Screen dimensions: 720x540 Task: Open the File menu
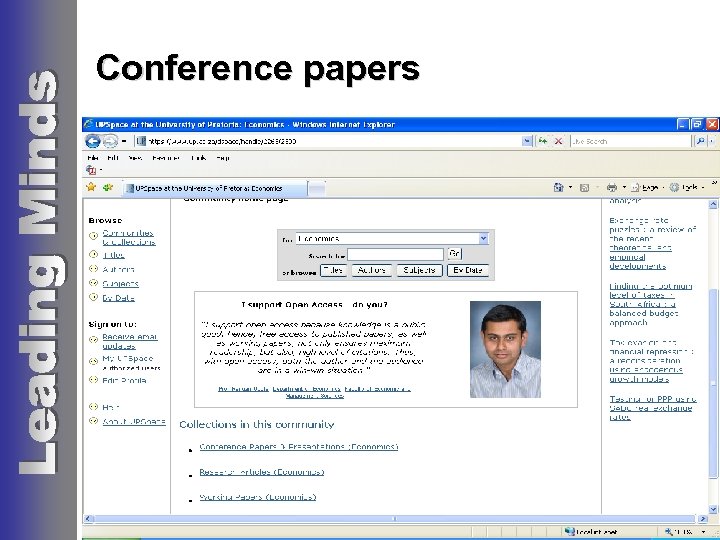[x=93, y=158]
